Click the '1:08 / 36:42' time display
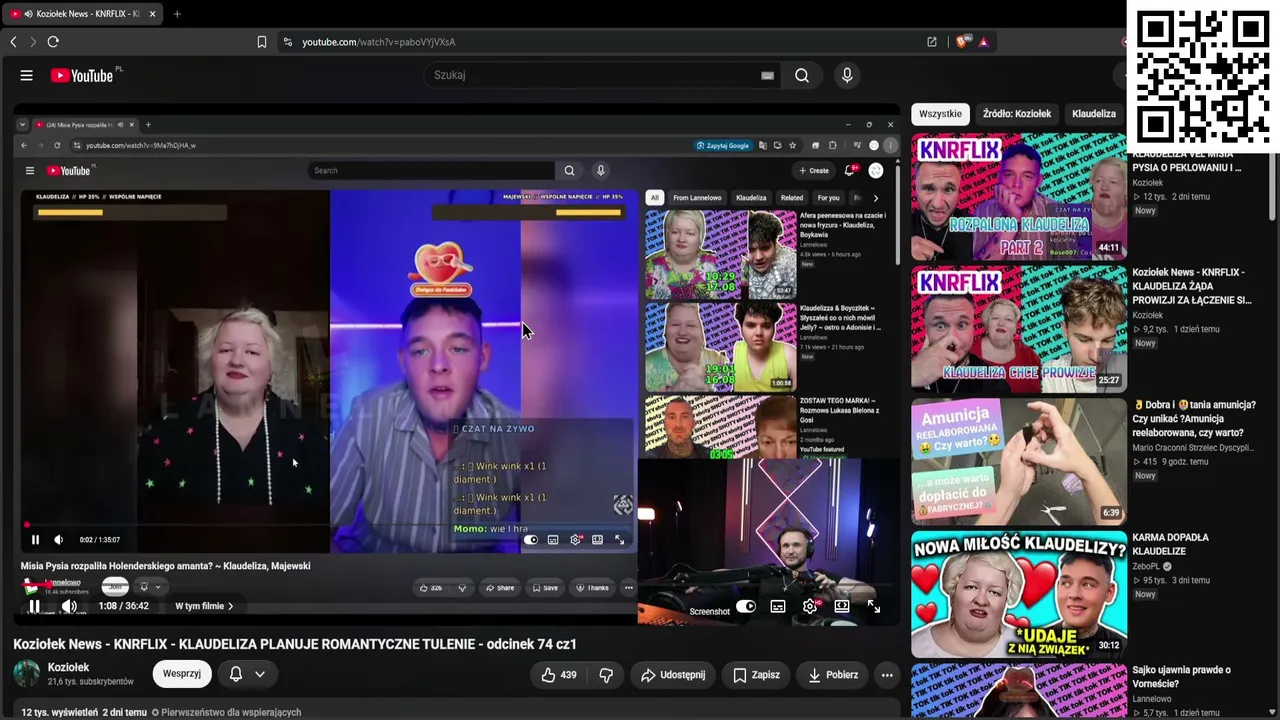The width and height of the screenshot is (1280, 720). pyautogui.click(x=123, y=606)
